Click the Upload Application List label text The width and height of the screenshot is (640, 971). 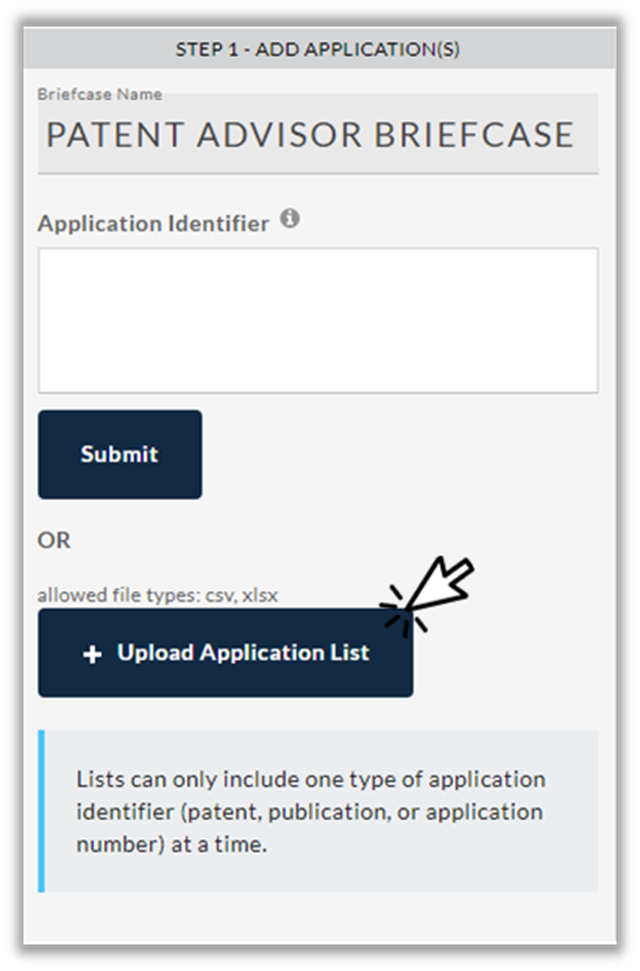coord(243,653)
